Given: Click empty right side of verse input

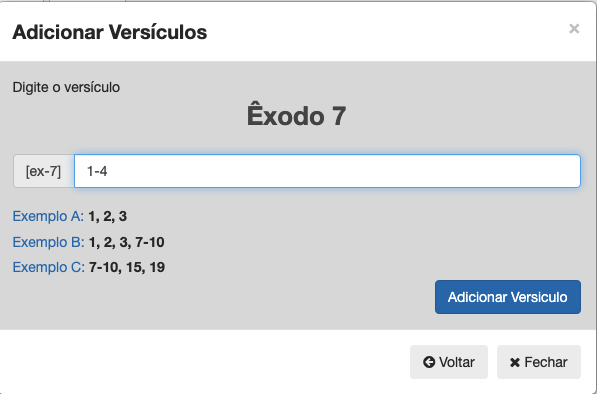Looking at the screenshot, I should point(457,171).
